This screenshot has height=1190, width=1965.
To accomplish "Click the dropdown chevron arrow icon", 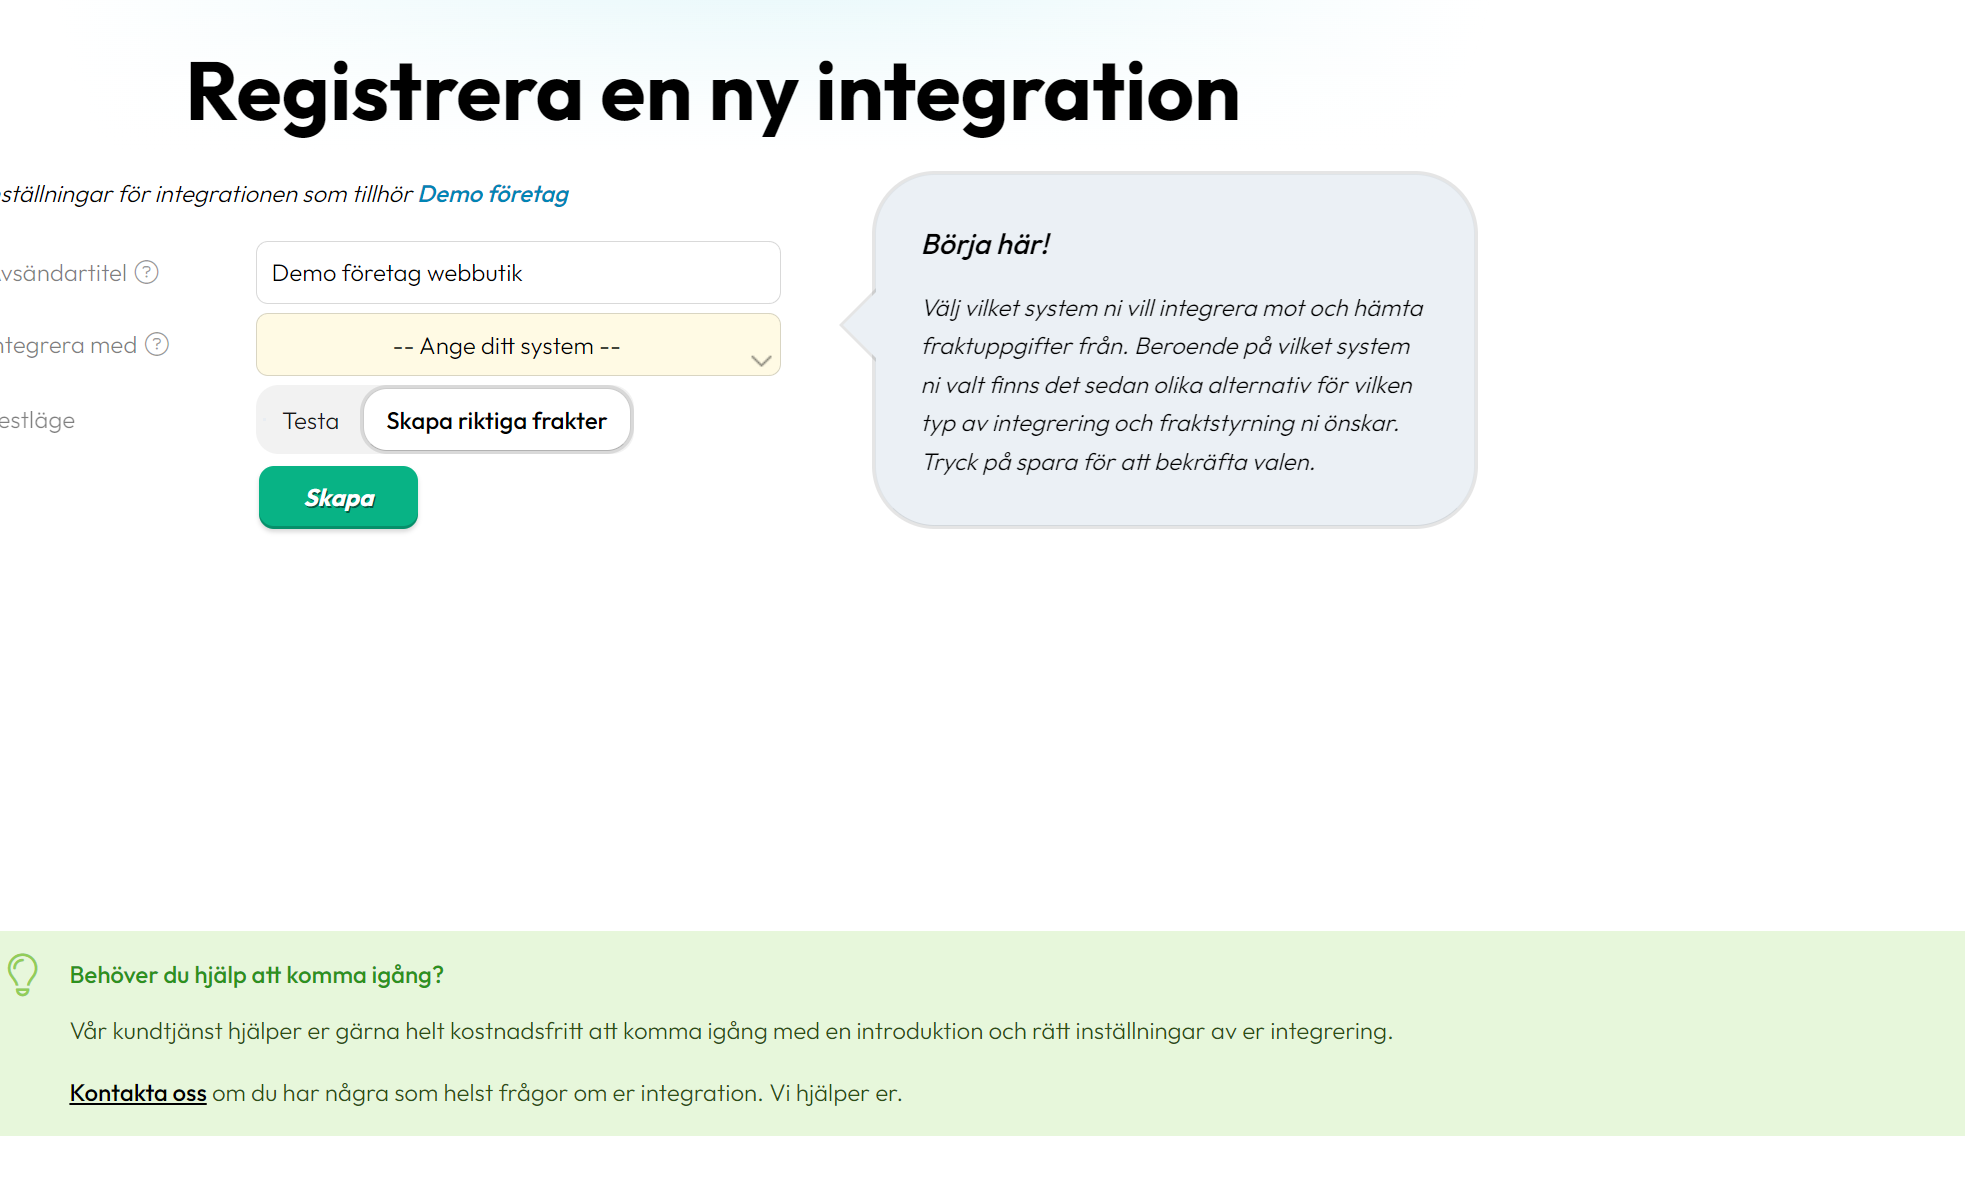I will (x=761, y=360).
